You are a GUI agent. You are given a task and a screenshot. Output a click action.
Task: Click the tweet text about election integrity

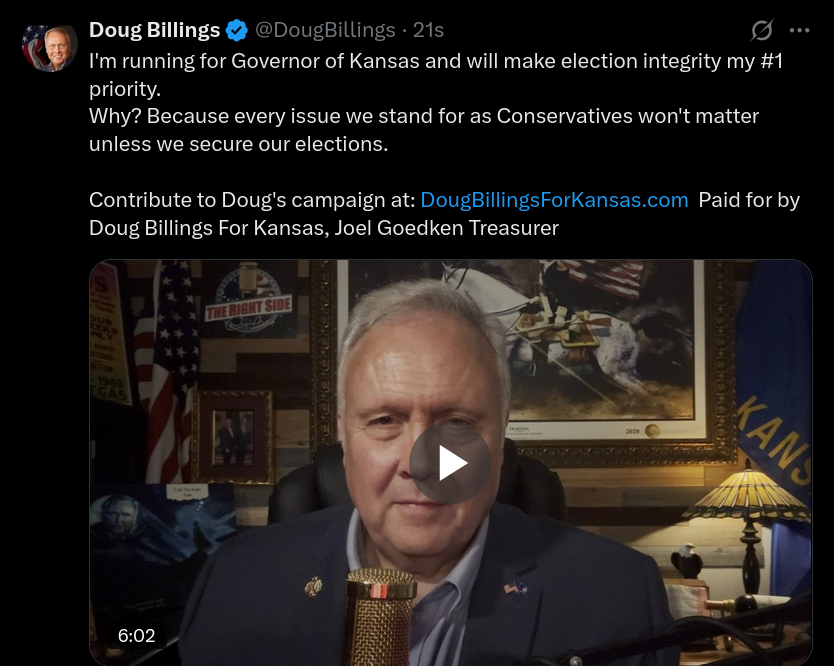click(436, 102)
